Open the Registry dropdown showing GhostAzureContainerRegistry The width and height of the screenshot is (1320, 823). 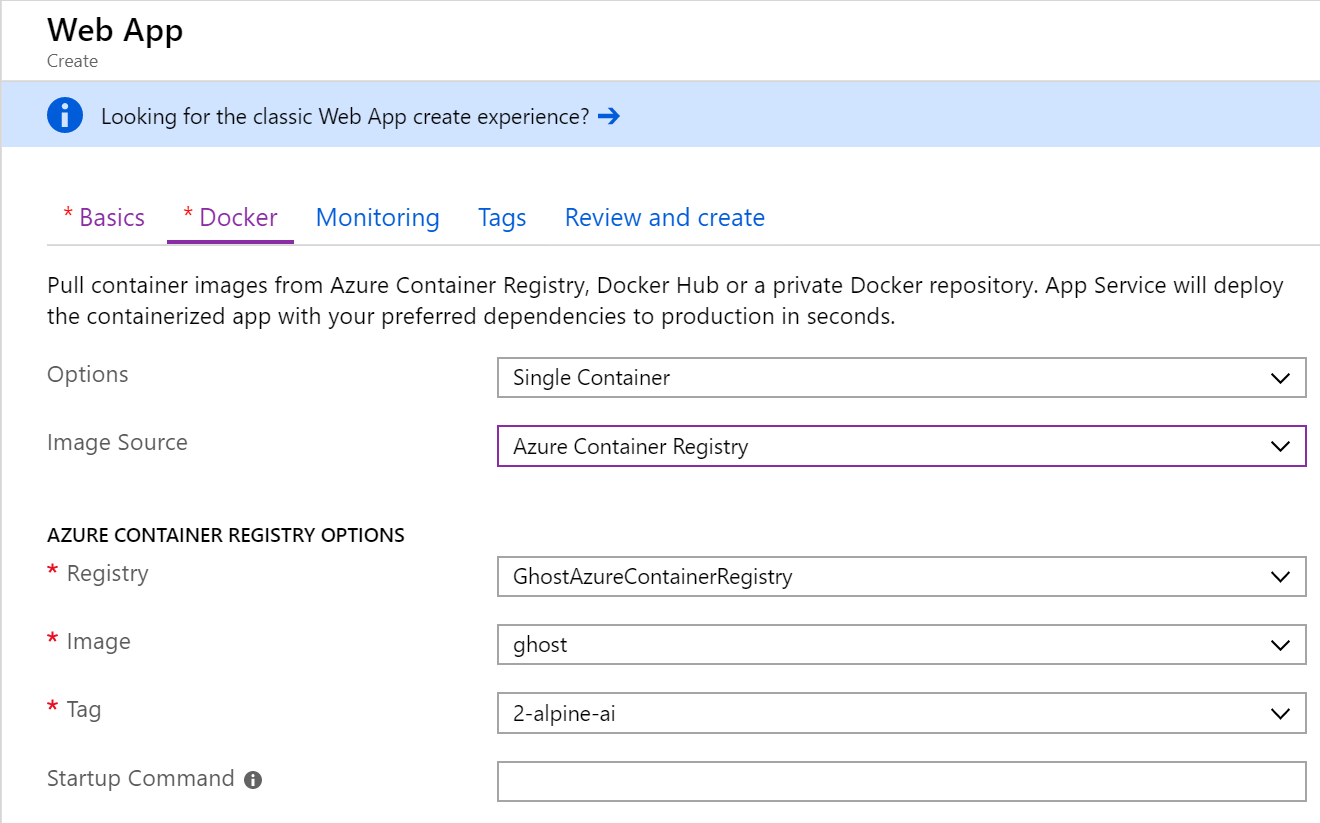click(900, 576)
